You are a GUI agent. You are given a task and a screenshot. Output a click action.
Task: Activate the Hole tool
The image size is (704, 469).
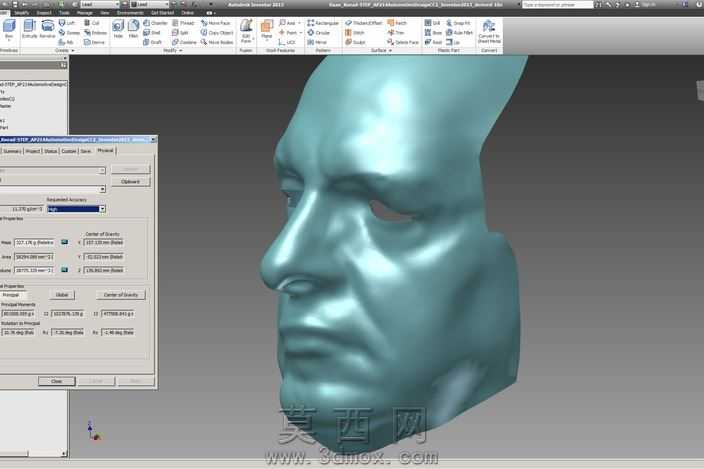[118, 29]
